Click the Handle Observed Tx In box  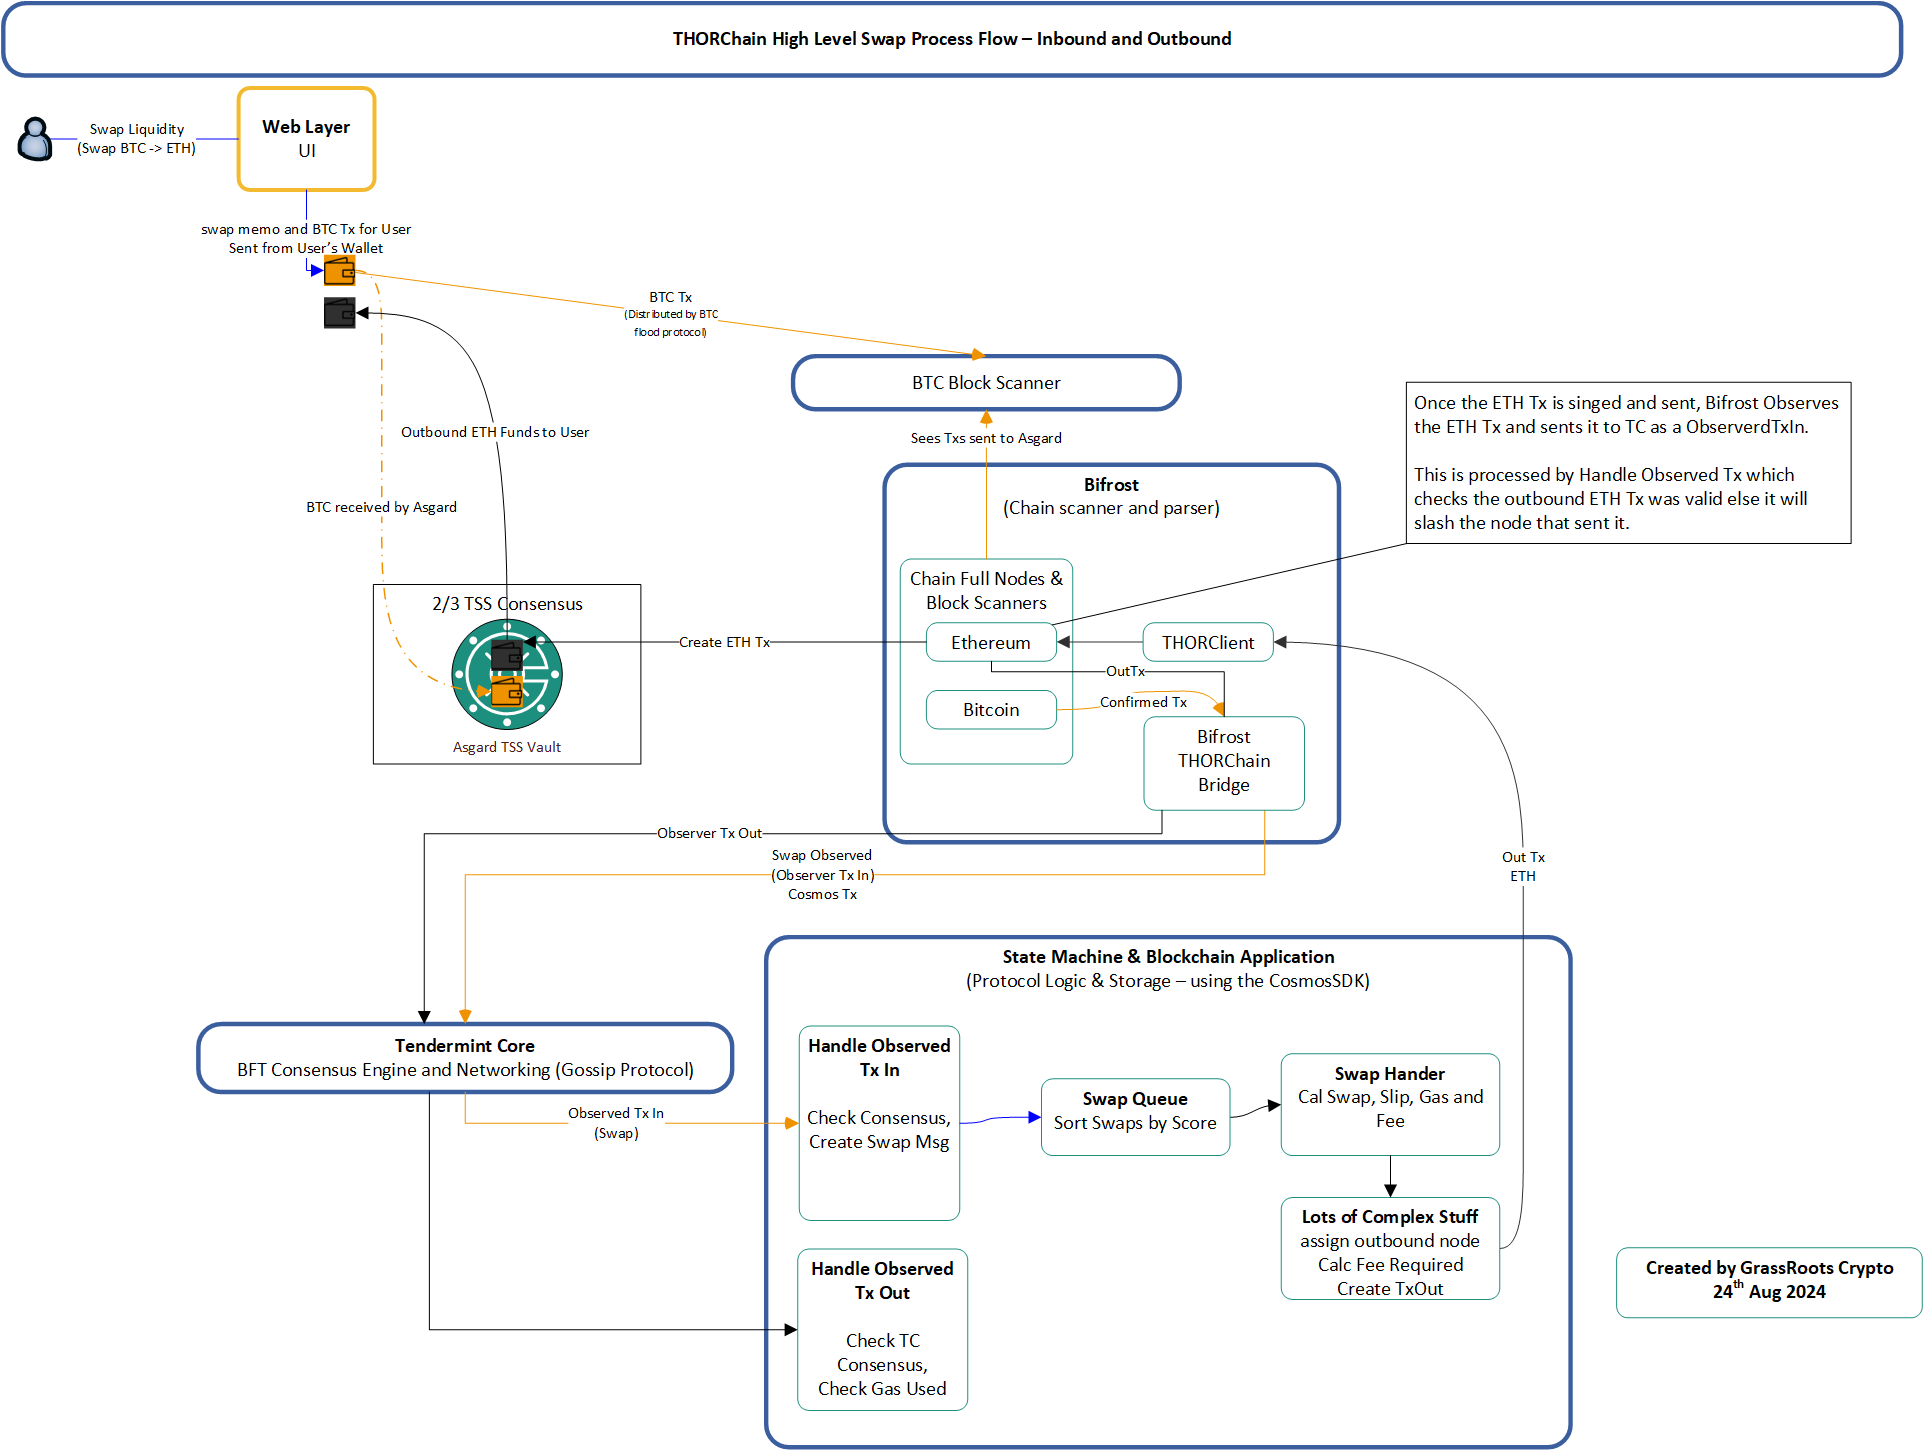click(x=879, y=1123)
